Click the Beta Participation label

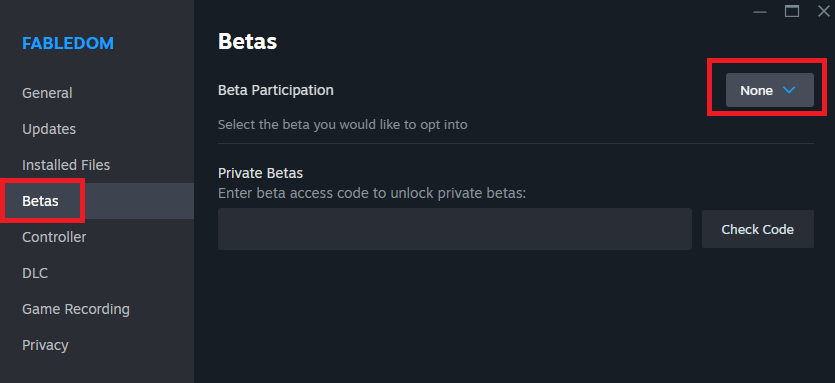(x=276, y=91)
